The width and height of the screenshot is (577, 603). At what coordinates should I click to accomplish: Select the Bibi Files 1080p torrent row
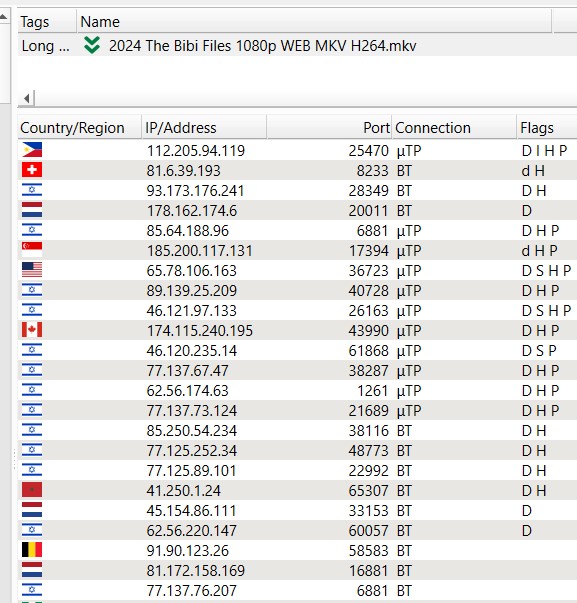297,45
